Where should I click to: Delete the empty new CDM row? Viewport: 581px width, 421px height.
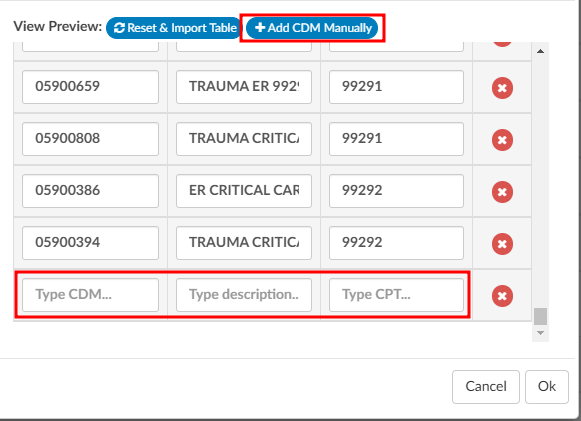pos(502,296)
